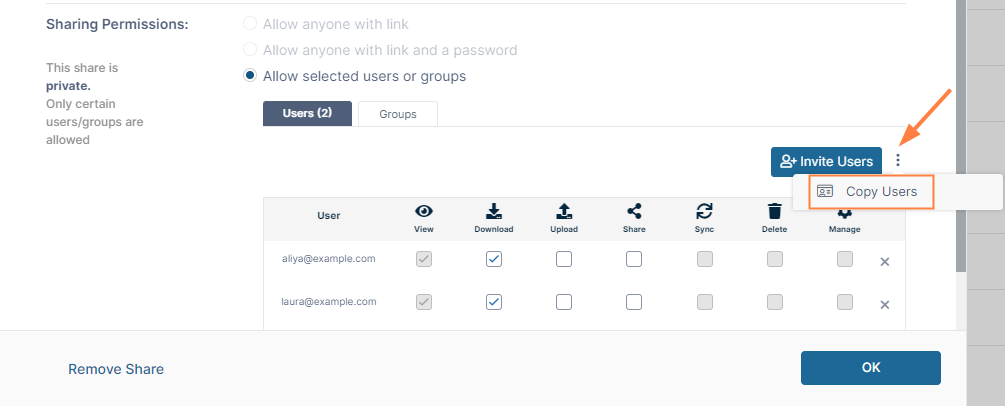Image resolution: width=1005 pixels, height=406 pixels.
Task: Uncheck Download permission for aliya@example.com
Action: coord(494,259)
